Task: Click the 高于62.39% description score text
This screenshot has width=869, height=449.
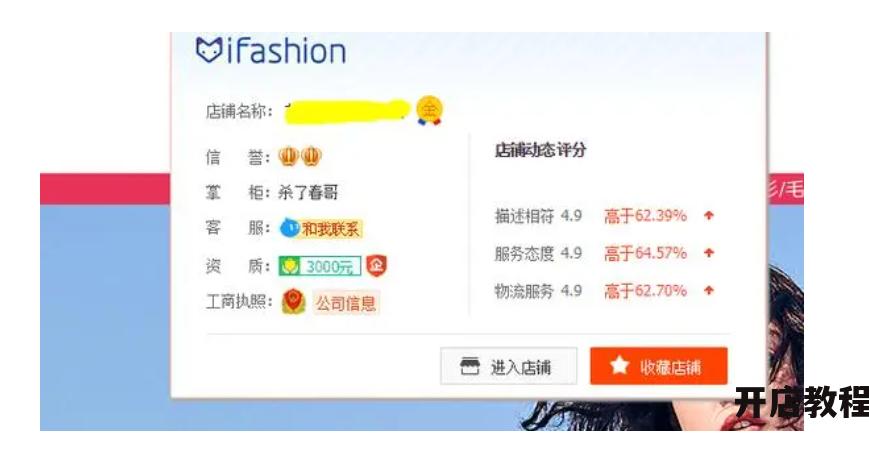Action: point(646,216)
